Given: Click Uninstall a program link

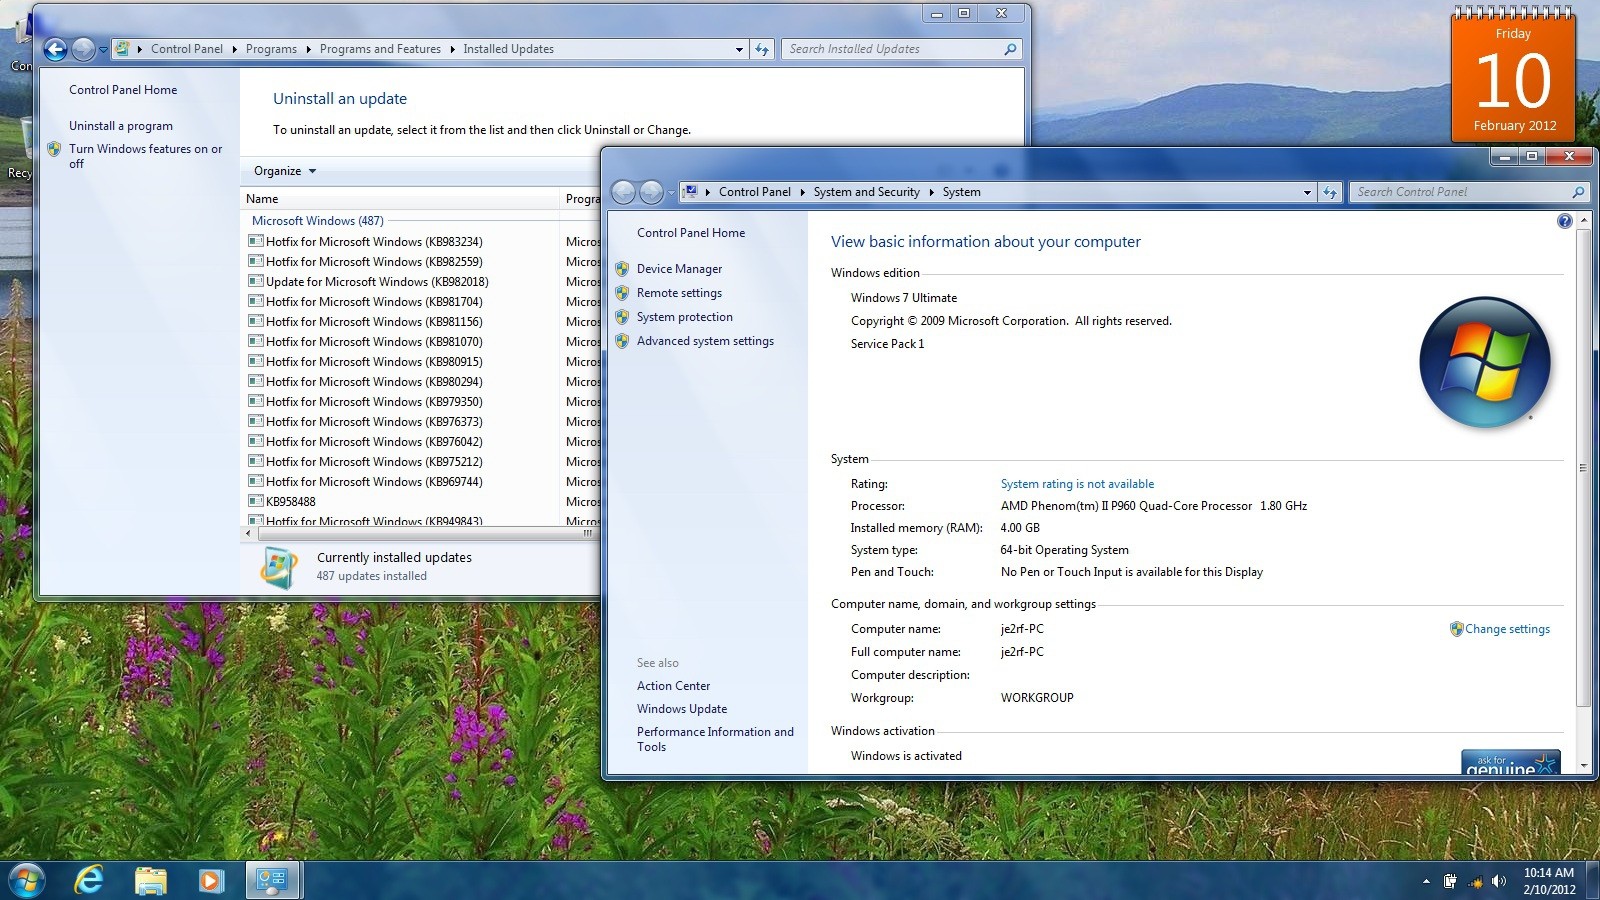Looking at the screenshot, I should click(x=121, y=126).
